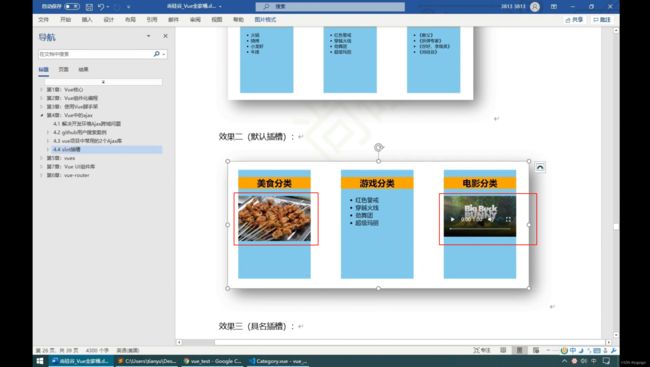Expand 第1章 Vue核心 heading arrow
This screenshot has height=367, width=650.
click(x=41, y=90)
